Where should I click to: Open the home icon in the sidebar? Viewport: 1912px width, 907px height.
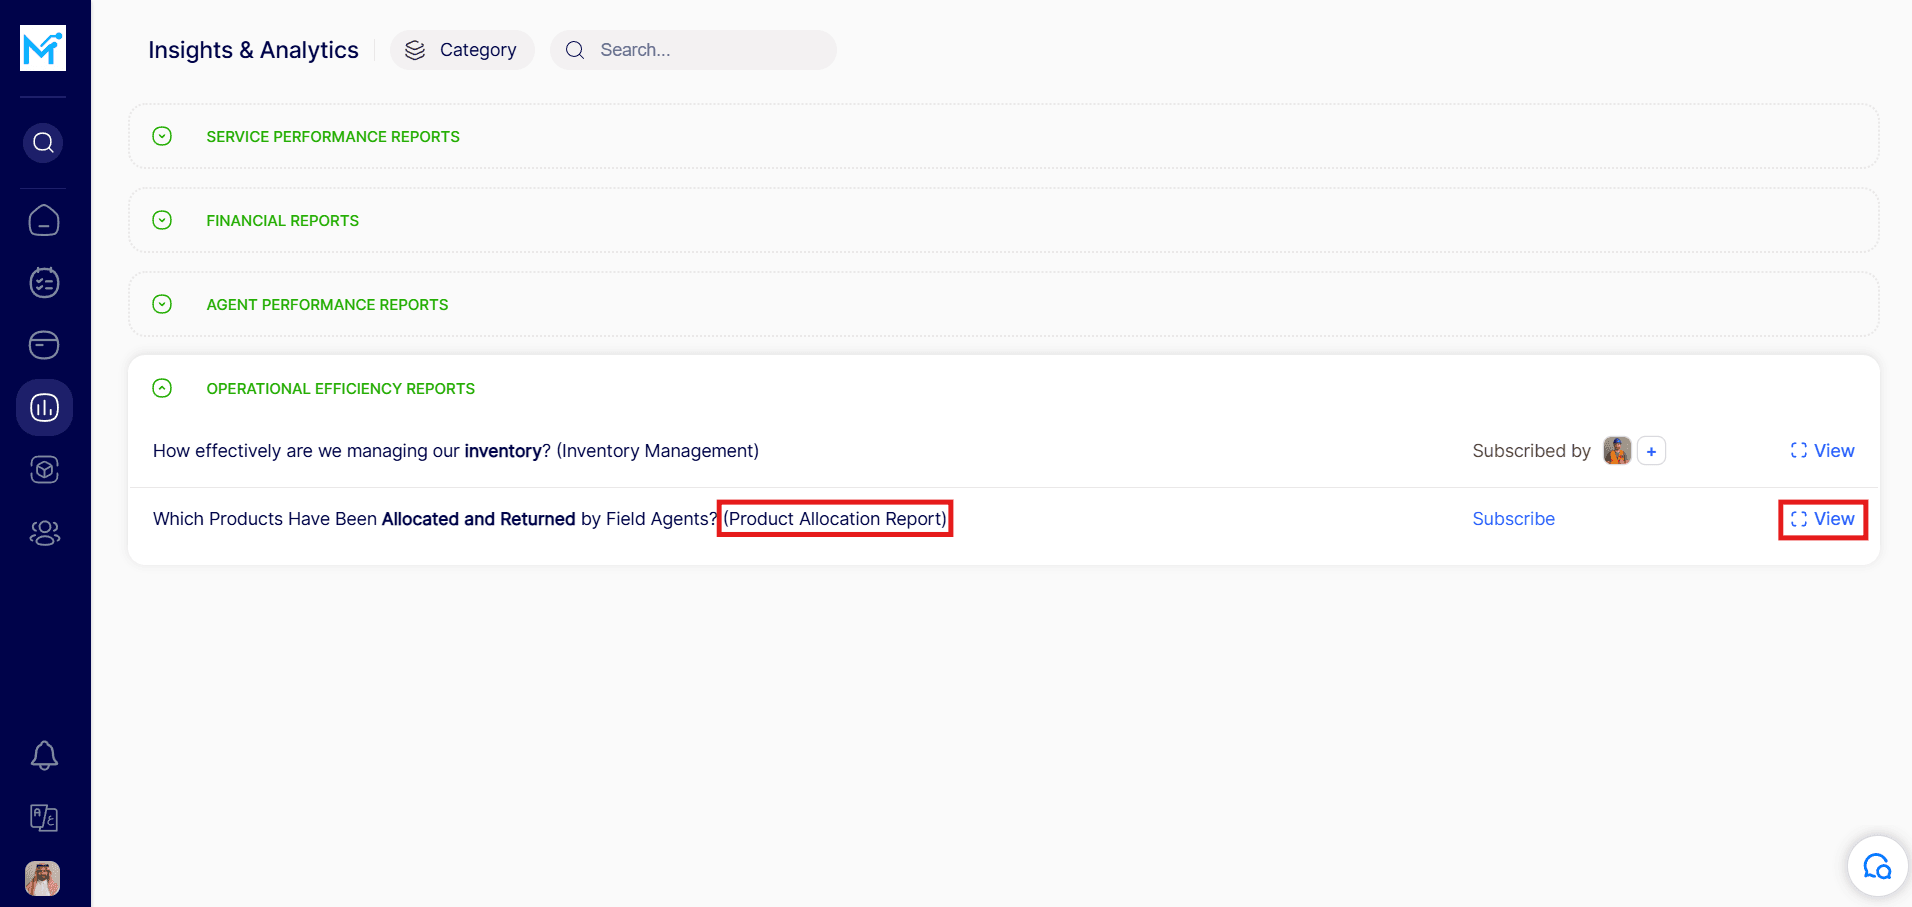(44, 220)
